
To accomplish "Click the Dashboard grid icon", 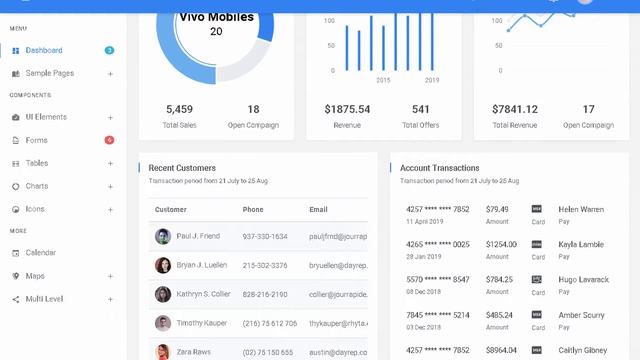I will [16, 51].
